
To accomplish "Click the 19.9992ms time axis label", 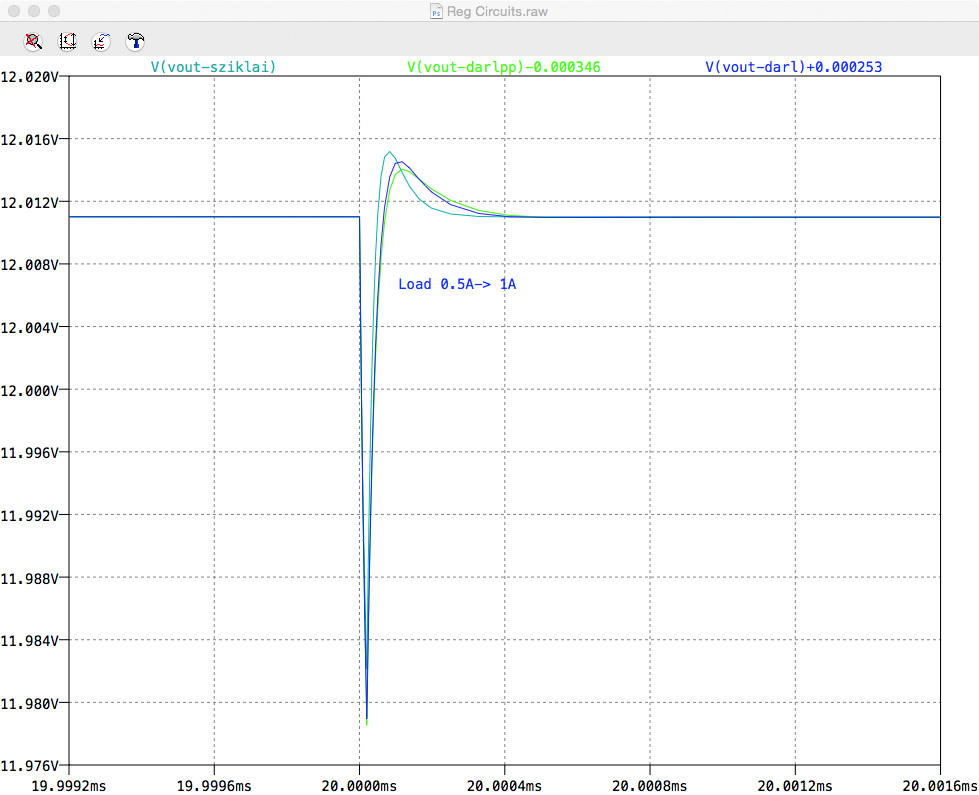I will [x=69, y=786].
